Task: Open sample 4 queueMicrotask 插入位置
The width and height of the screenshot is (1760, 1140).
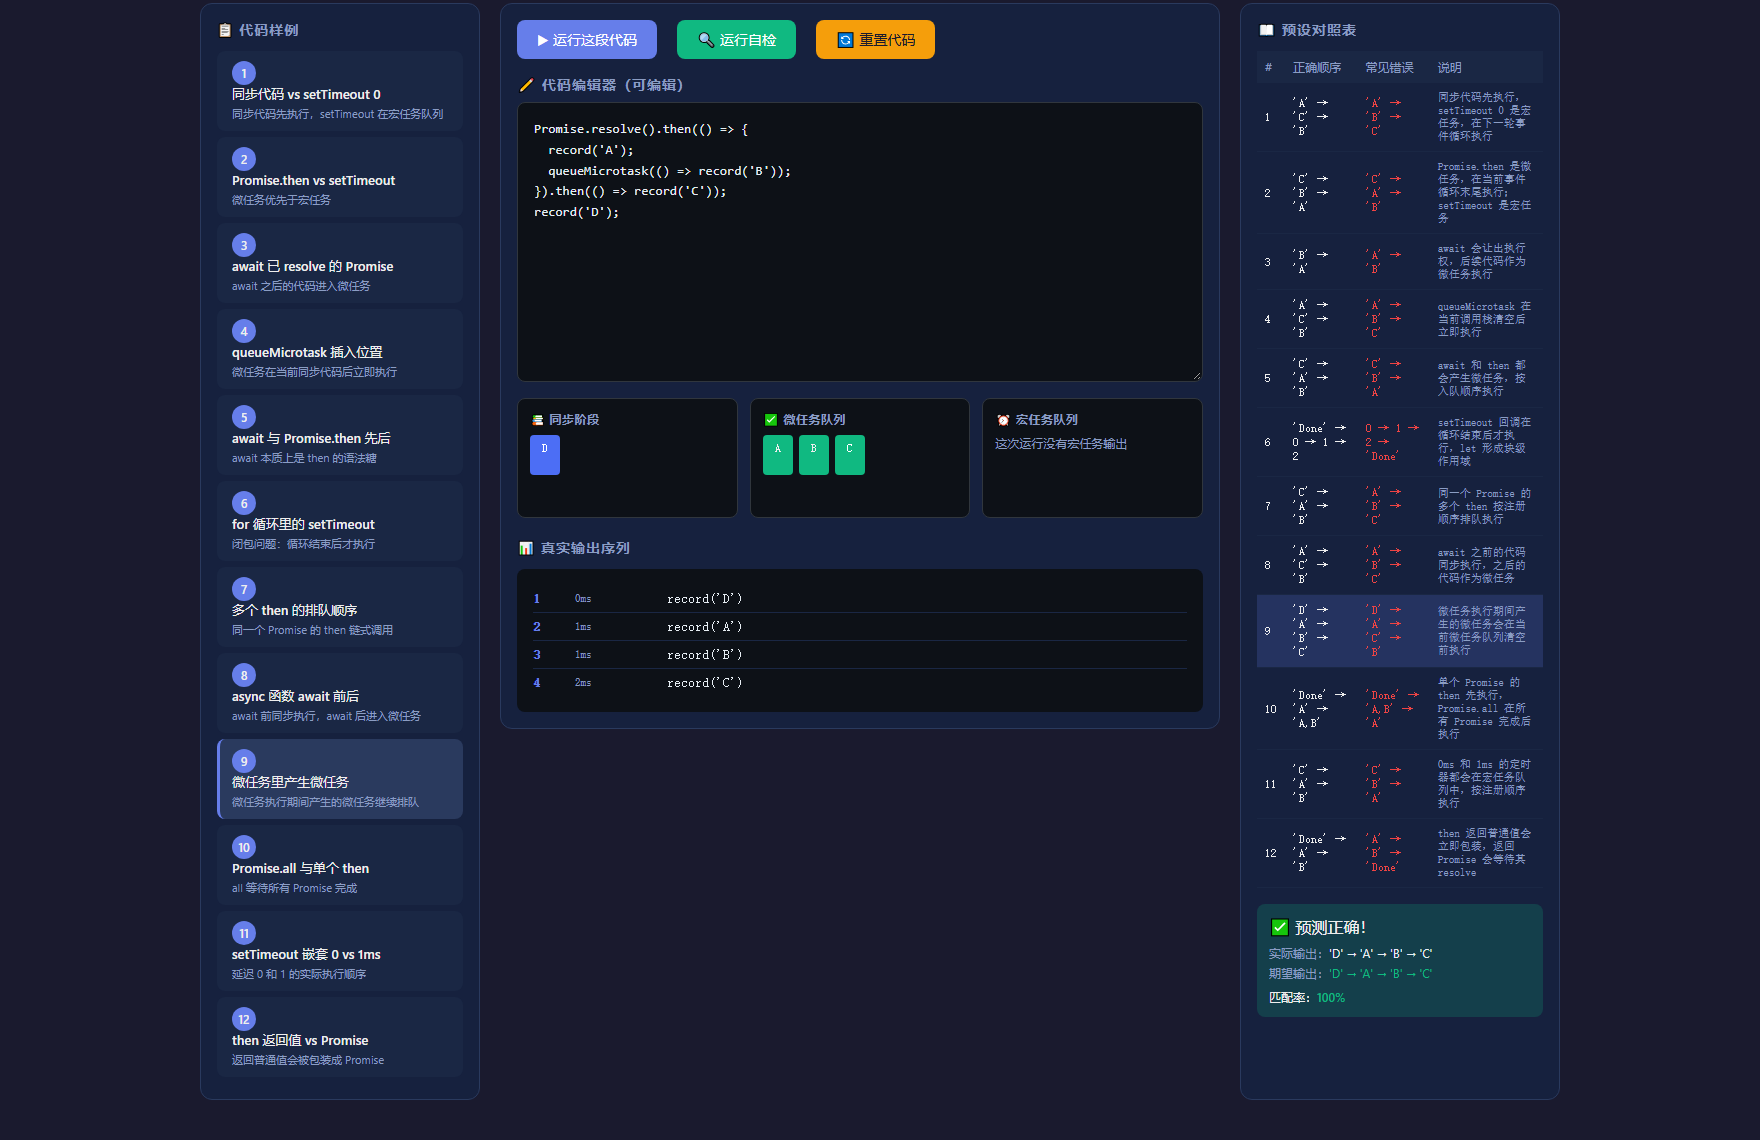Action: point(340,349)
